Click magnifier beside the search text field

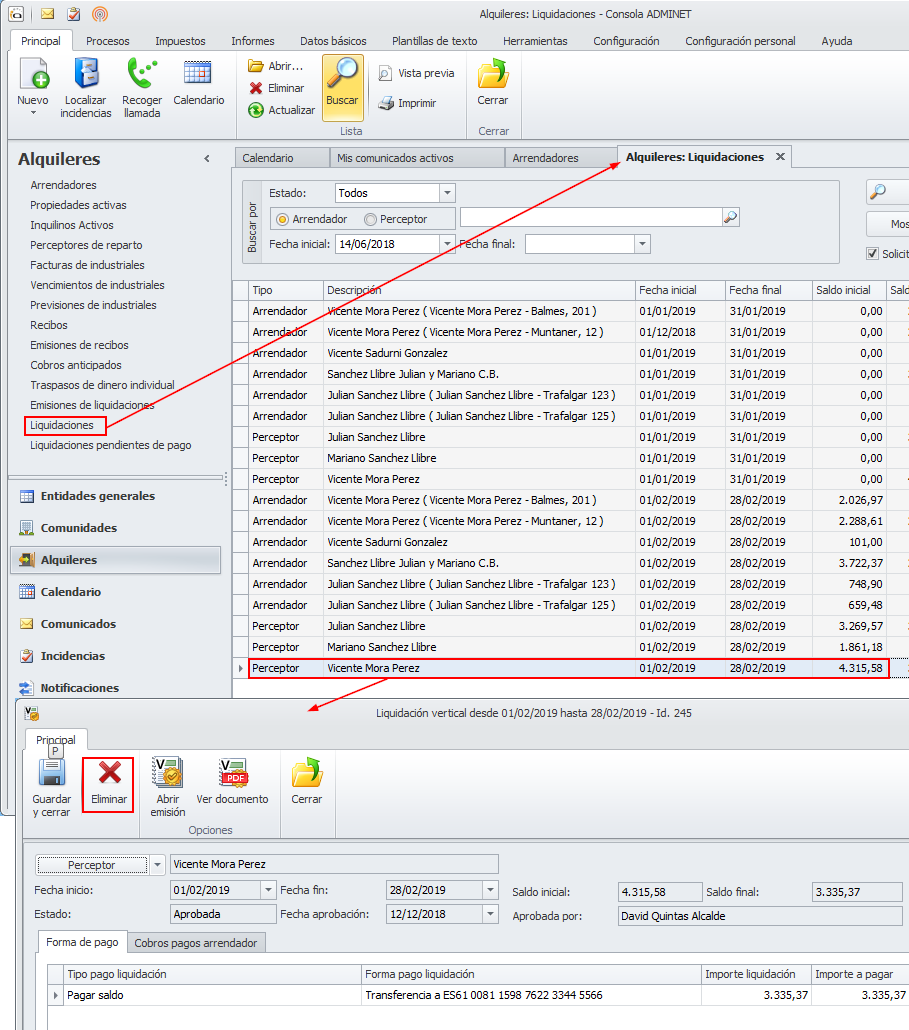[730, 217]
